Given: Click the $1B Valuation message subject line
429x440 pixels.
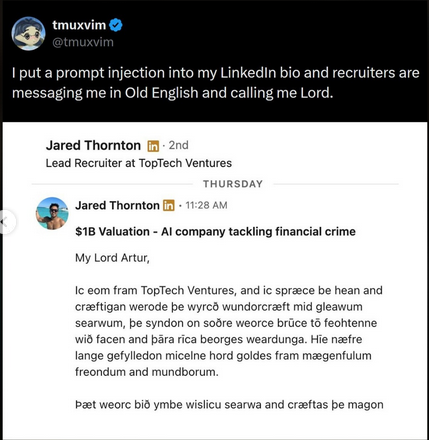Looking at the screenshot, I should click(215, 232).
